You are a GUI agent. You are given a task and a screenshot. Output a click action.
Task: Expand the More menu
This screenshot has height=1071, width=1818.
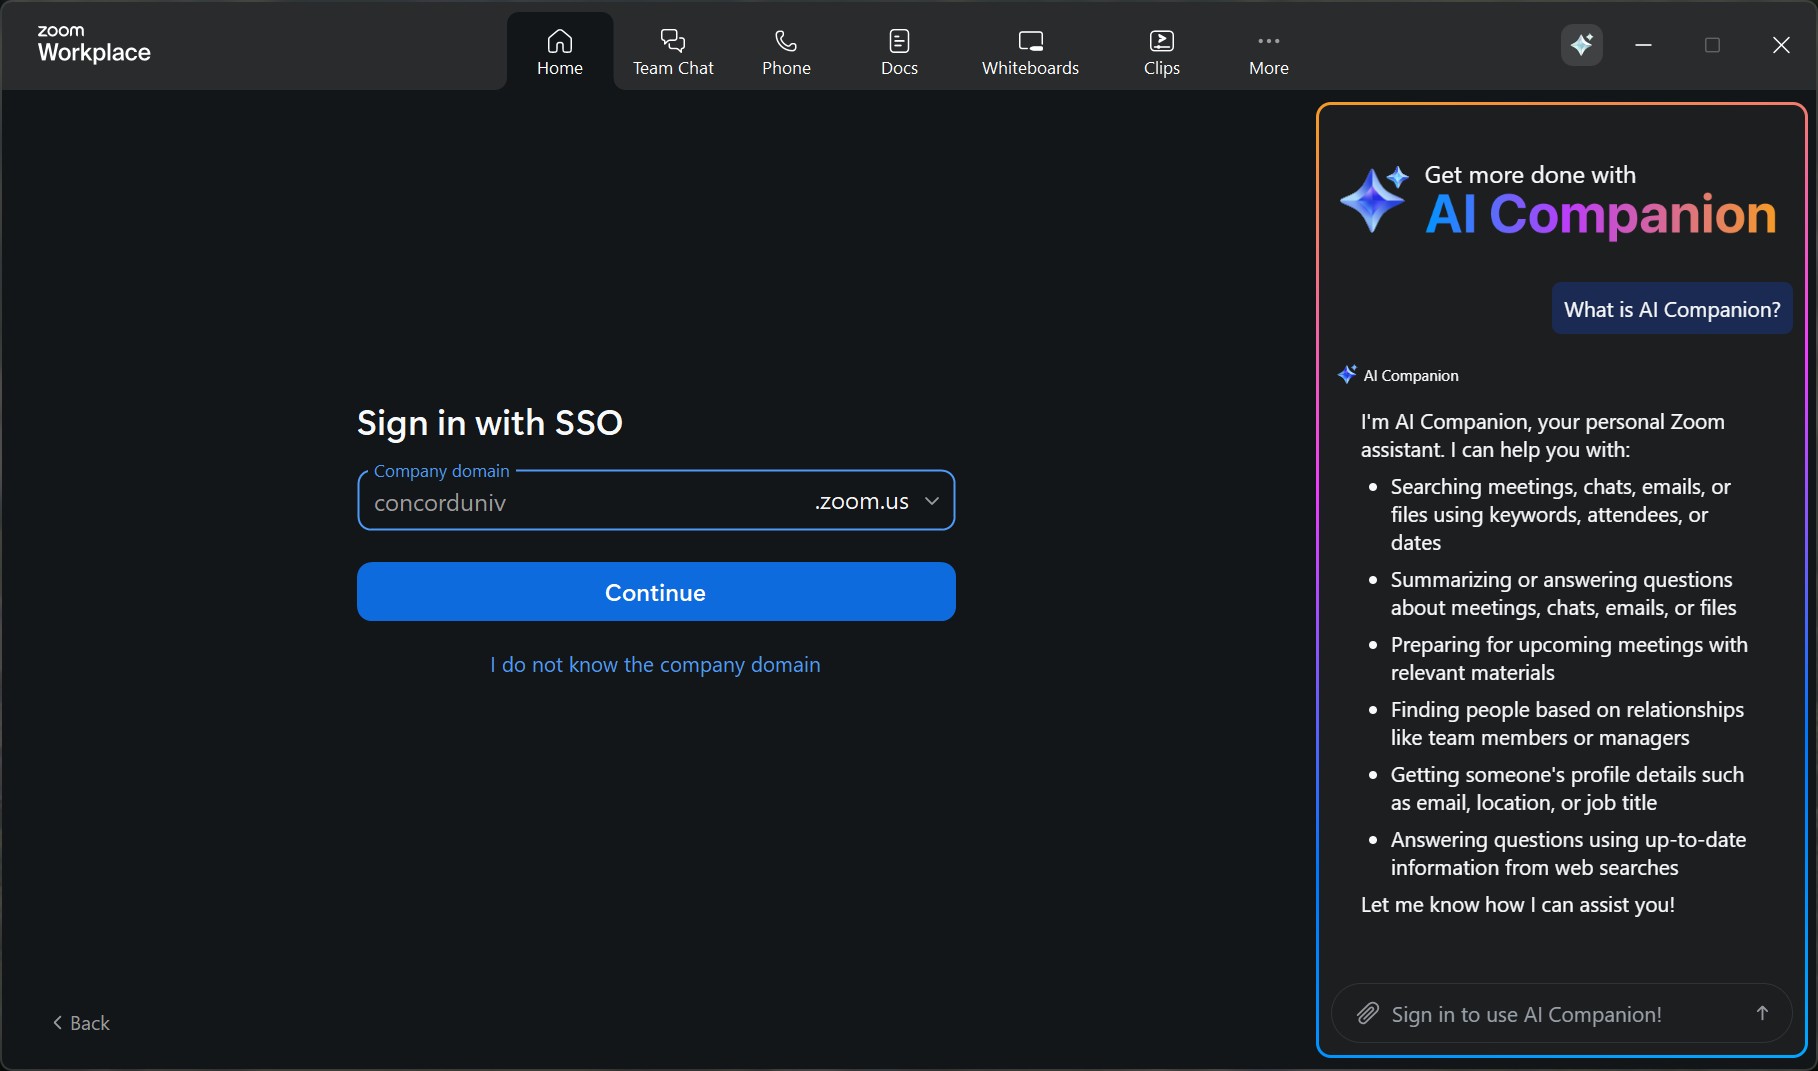tap(1268, 52)
